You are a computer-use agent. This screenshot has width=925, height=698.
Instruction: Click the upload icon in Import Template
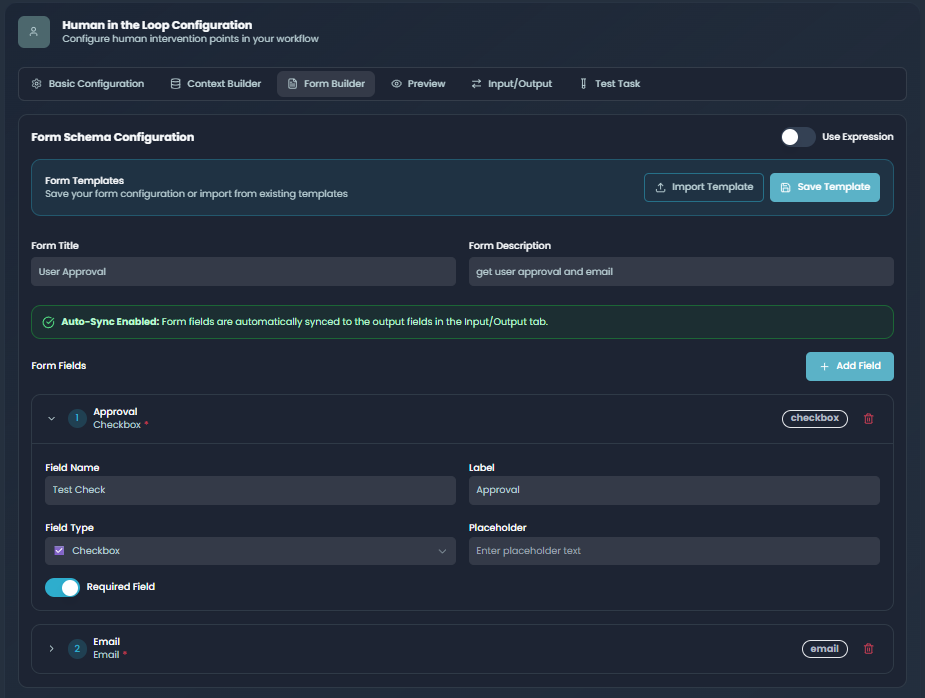[660, 187]
